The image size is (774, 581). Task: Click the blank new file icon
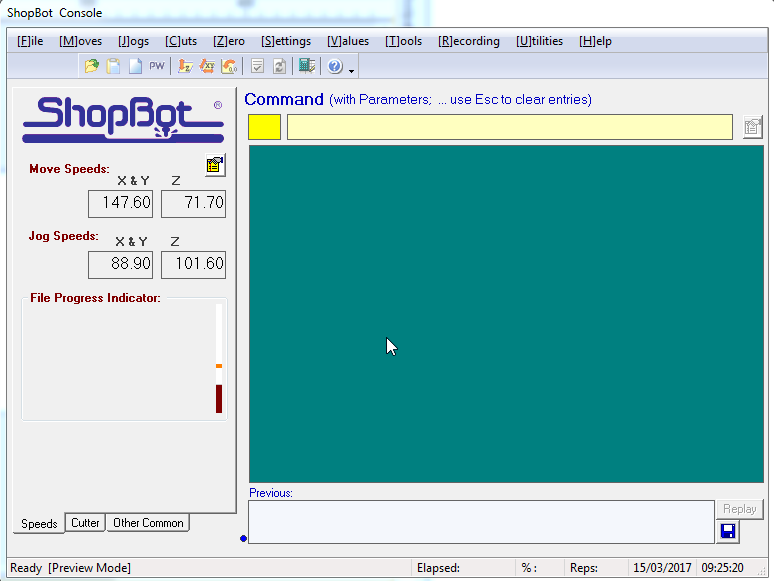pyautogui.click(x=135, y=66)
